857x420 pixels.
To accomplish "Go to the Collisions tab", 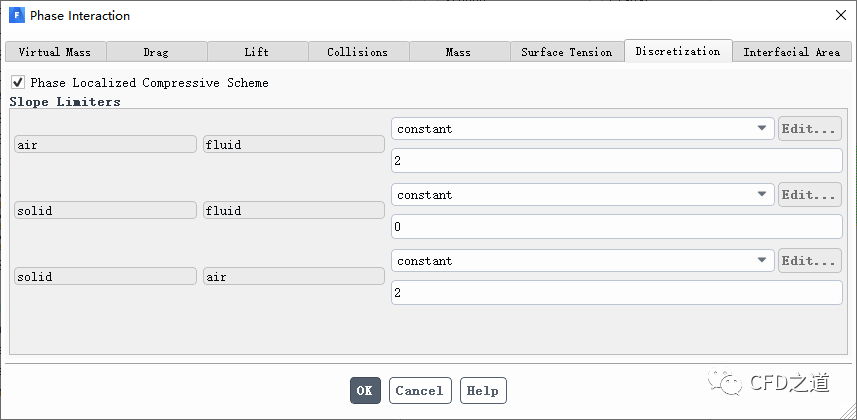I will 358,52.
